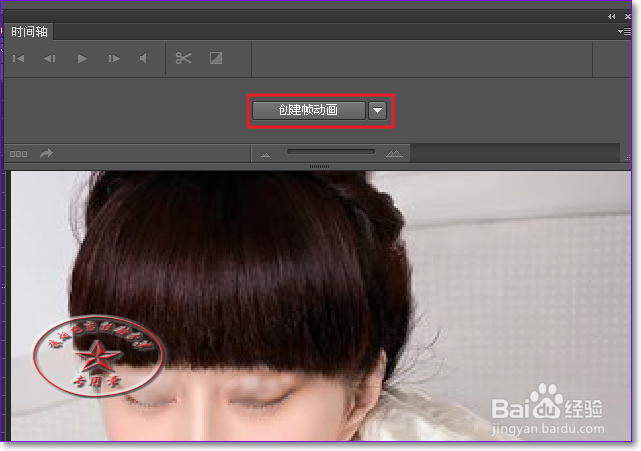Advance to the next frame
This screenshot has height=451, width=641.
[x=114, y=58]
